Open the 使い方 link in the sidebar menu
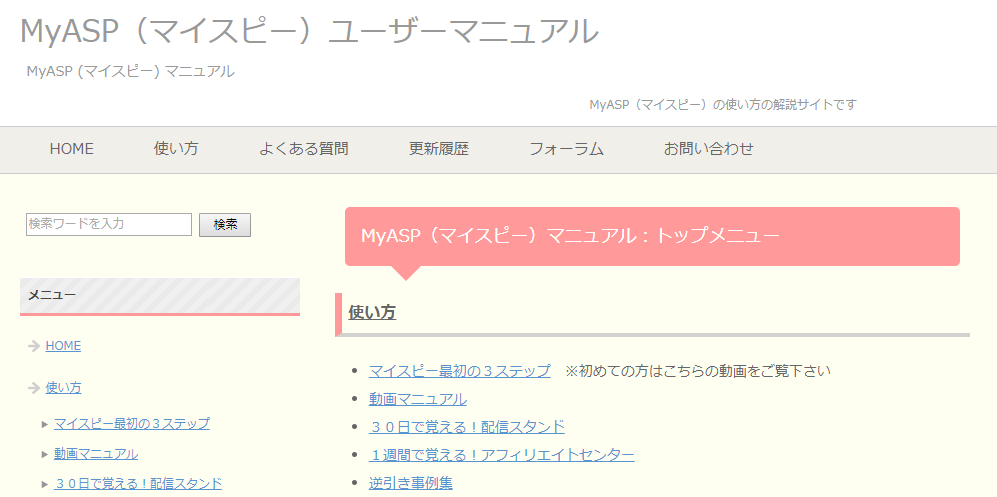This screenshot has height=497, width=997. pyautogui.click(x=64, y=388)
